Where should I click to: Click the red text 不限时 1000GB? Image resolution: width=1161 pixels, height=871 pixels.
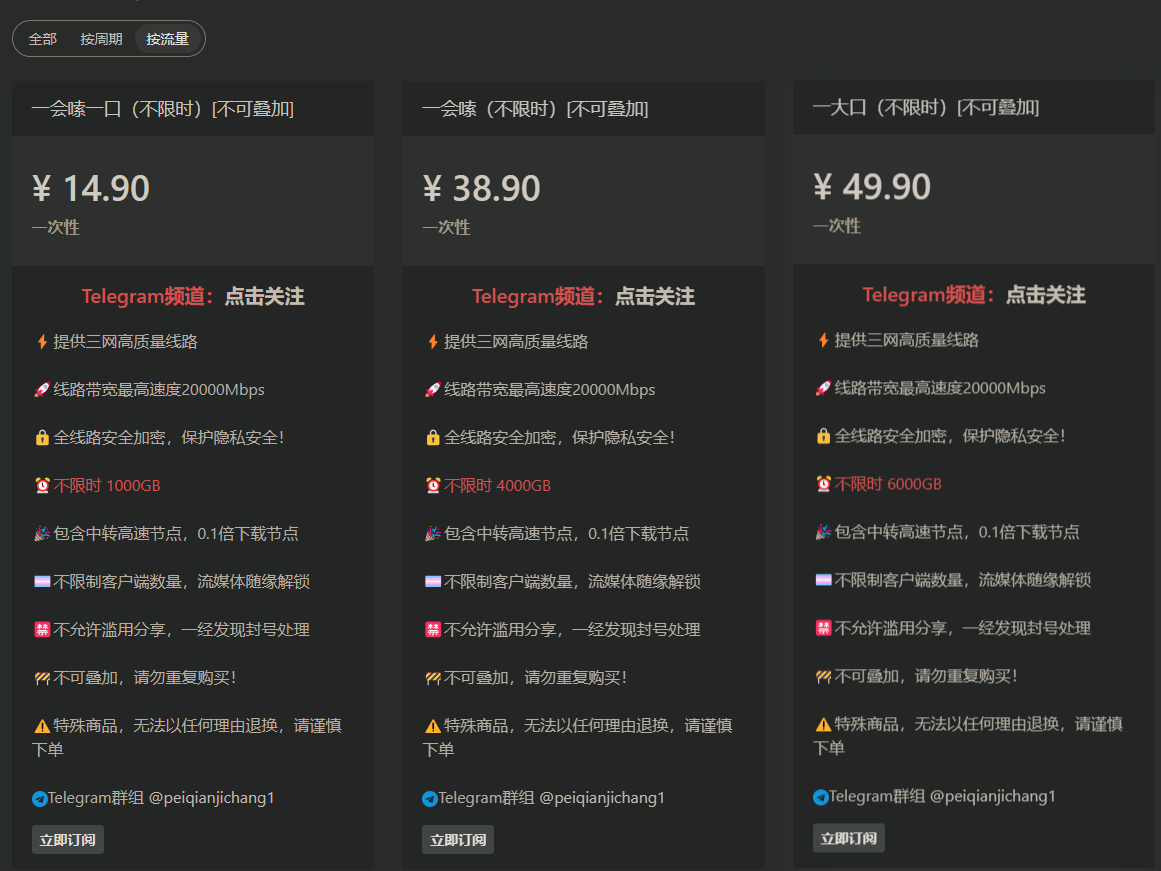tap(107, 486)
